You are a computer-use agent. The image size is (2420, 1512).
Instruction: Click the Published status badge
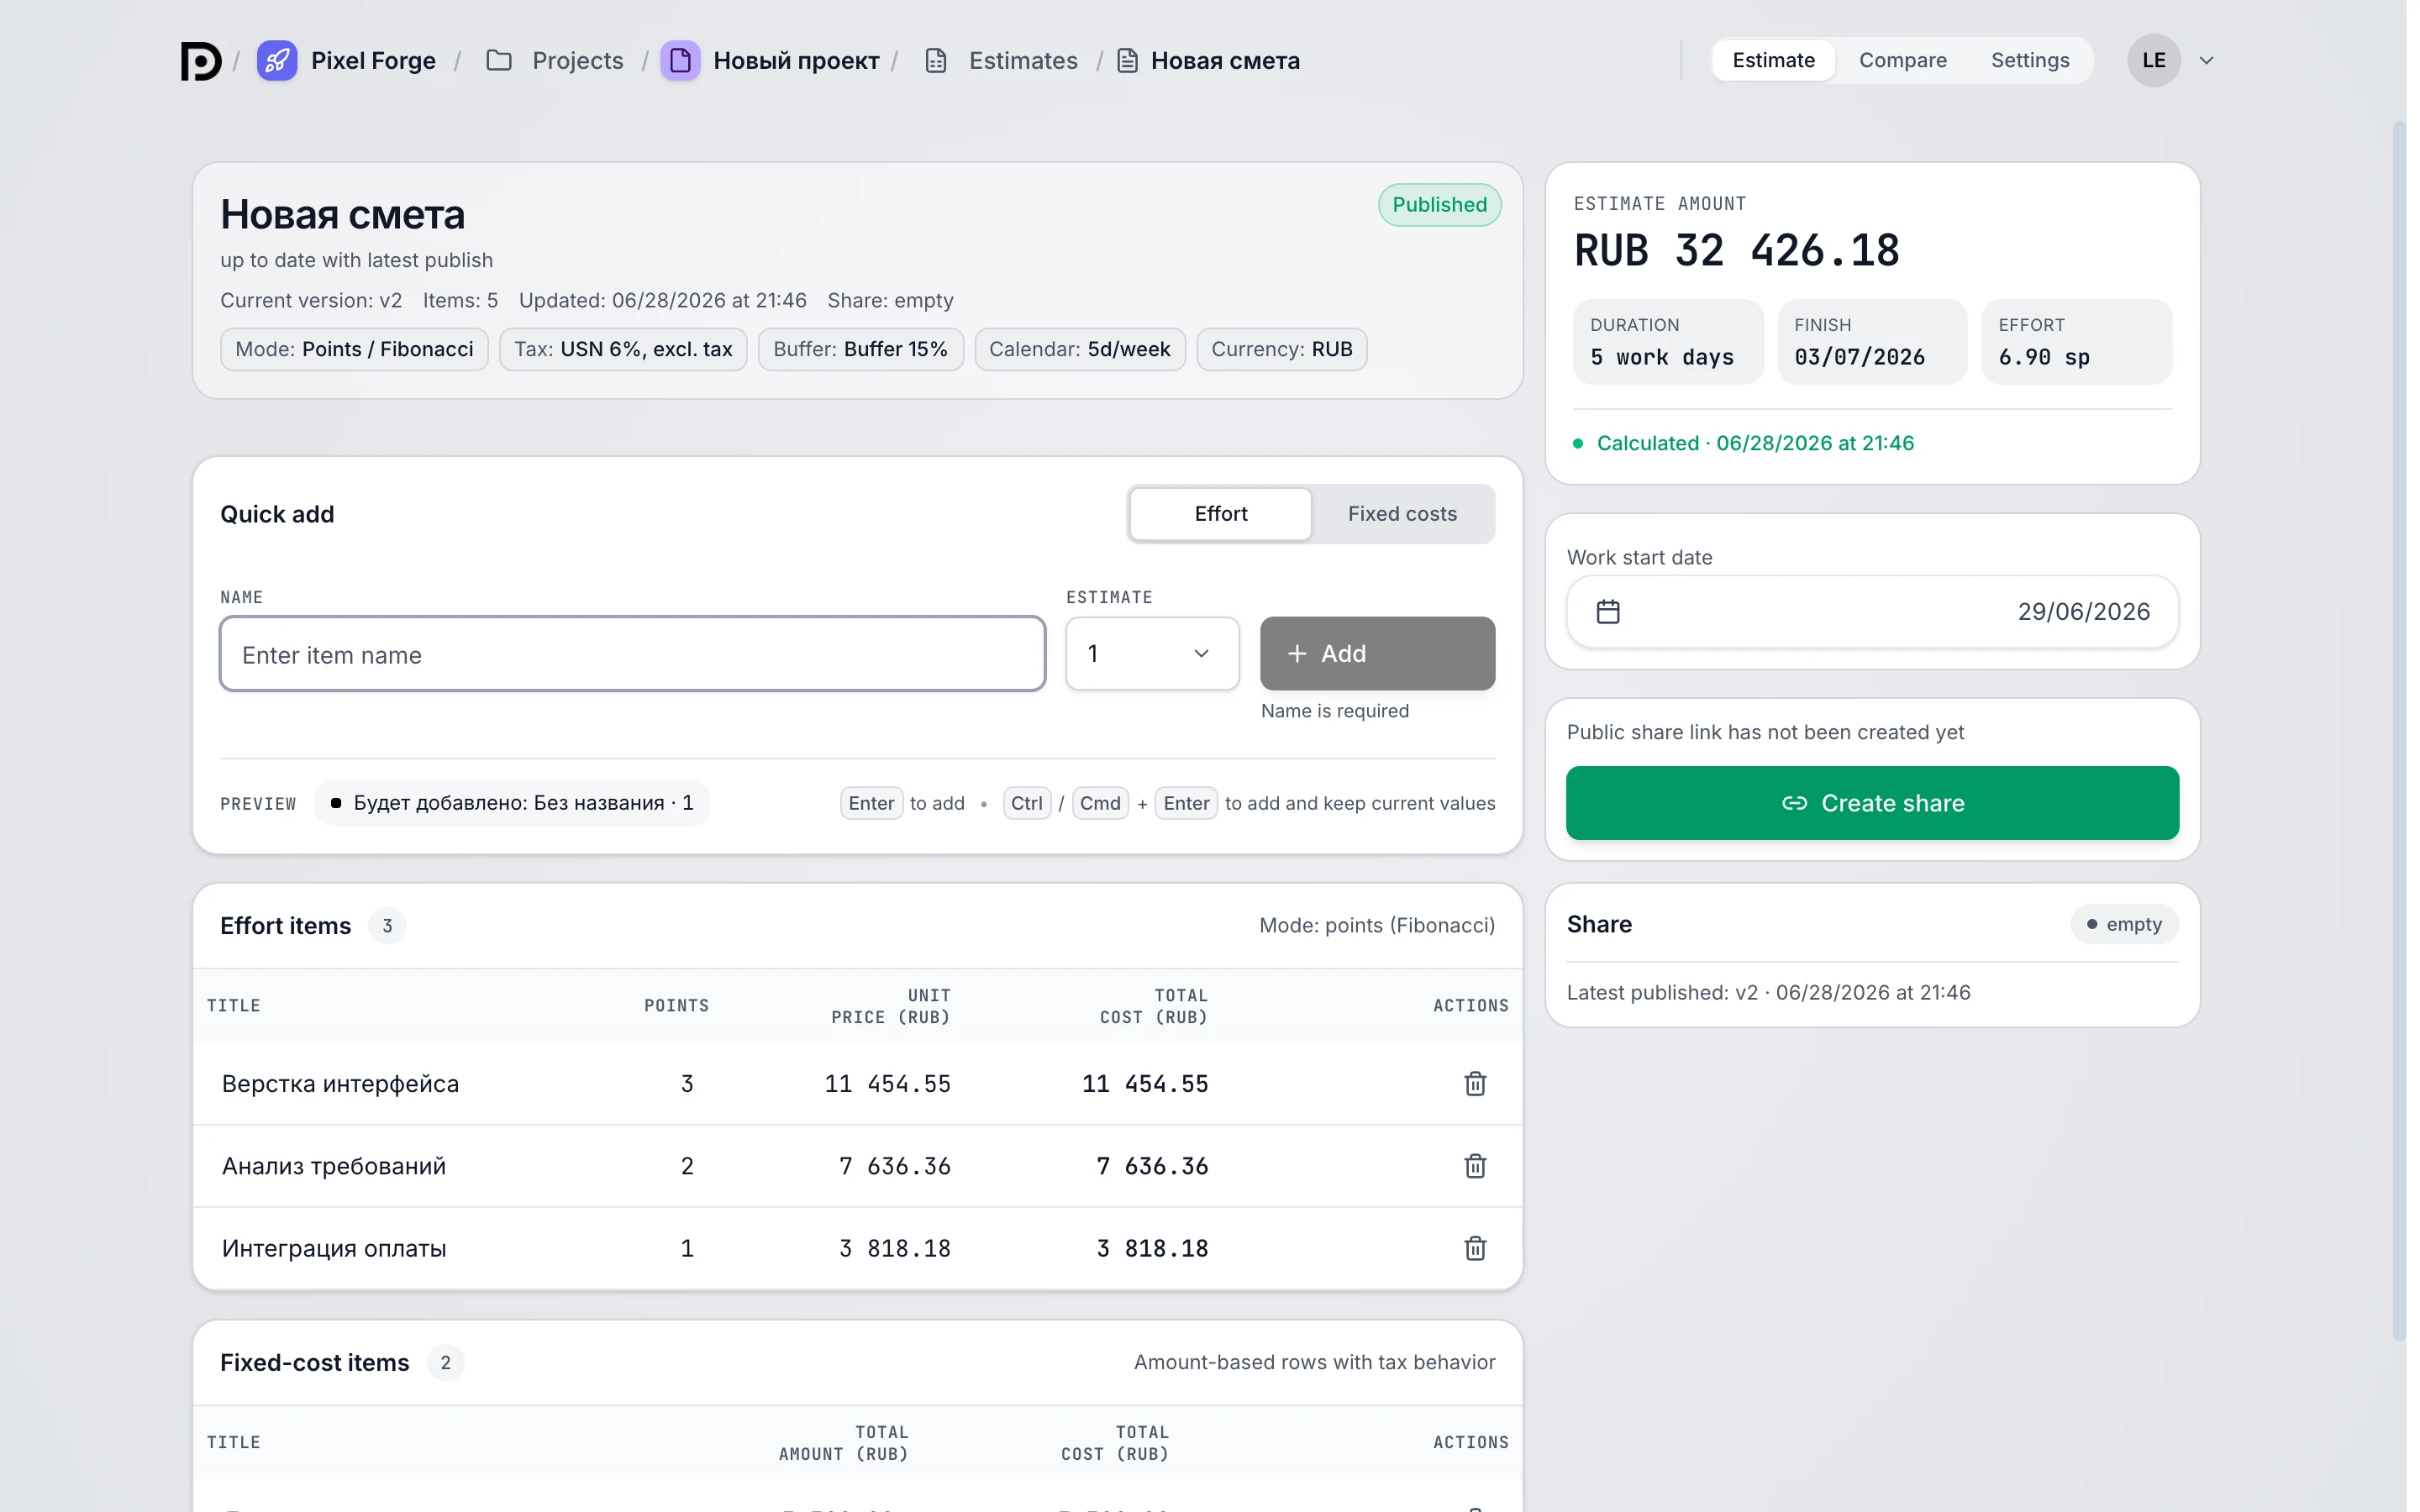[1439, 205]
